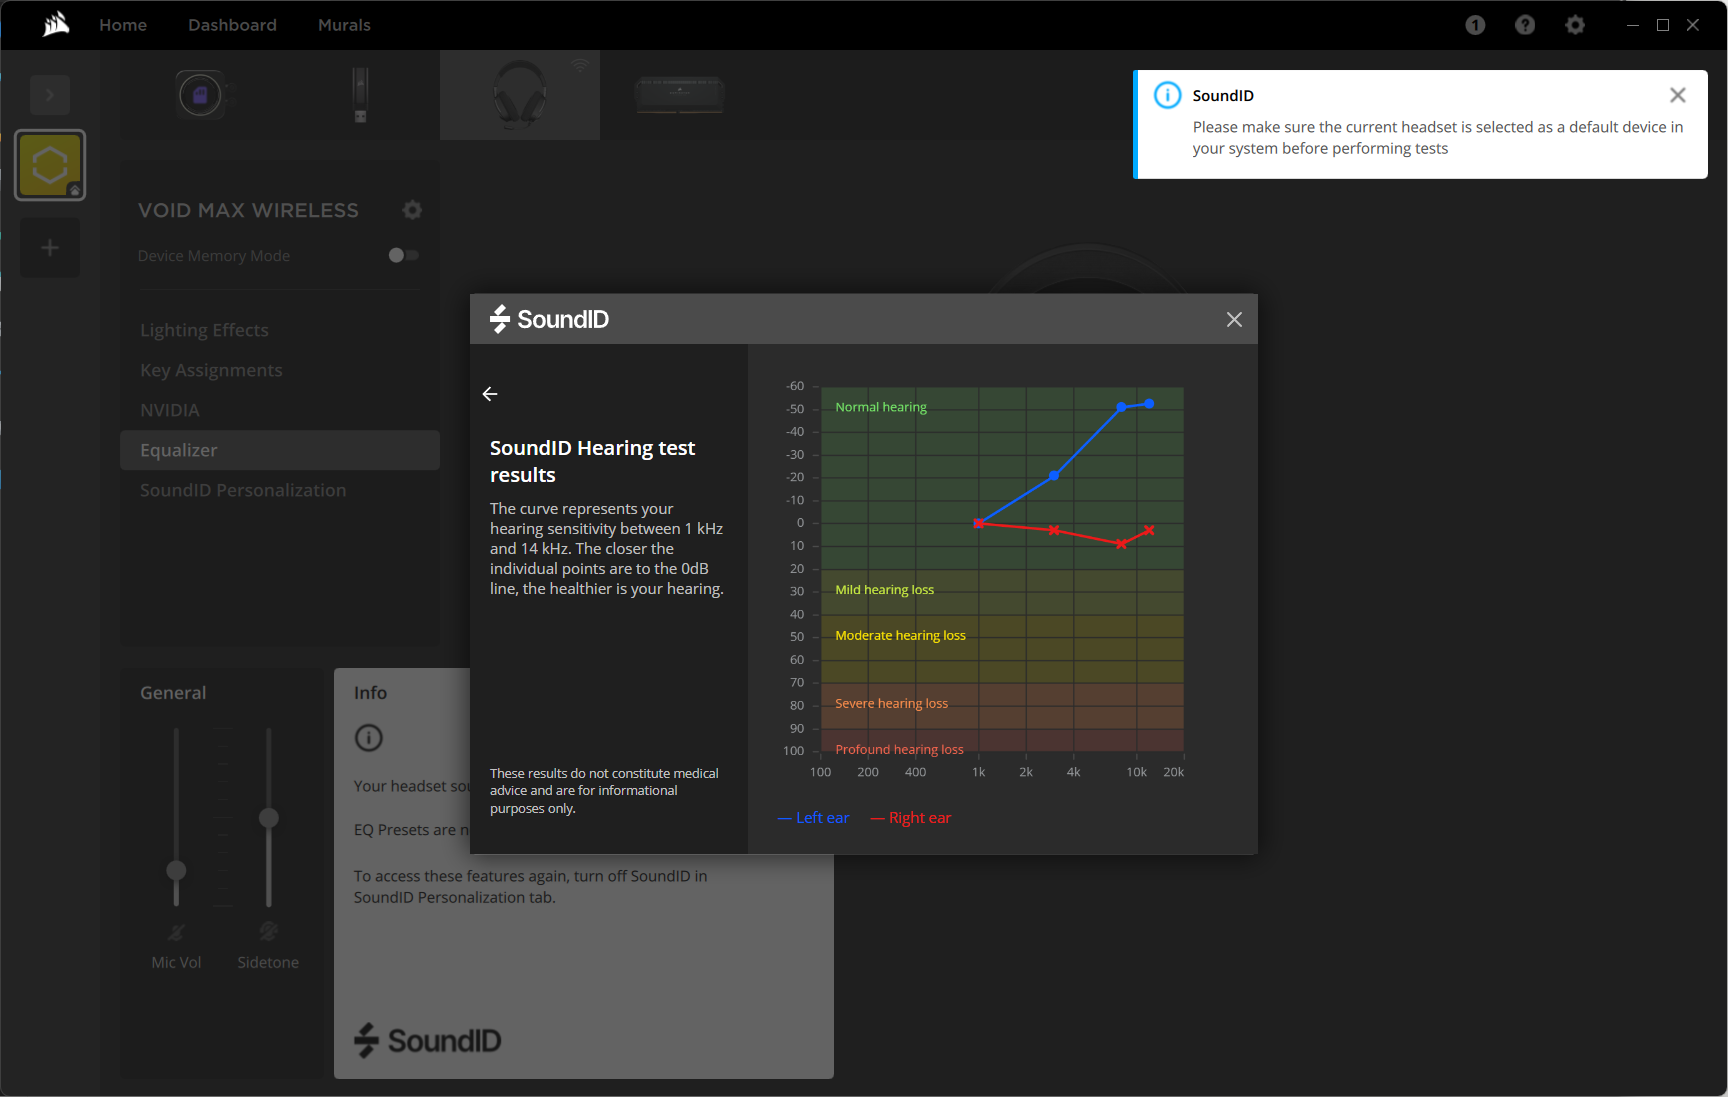Click the General panel heading

tap(173, 693)
